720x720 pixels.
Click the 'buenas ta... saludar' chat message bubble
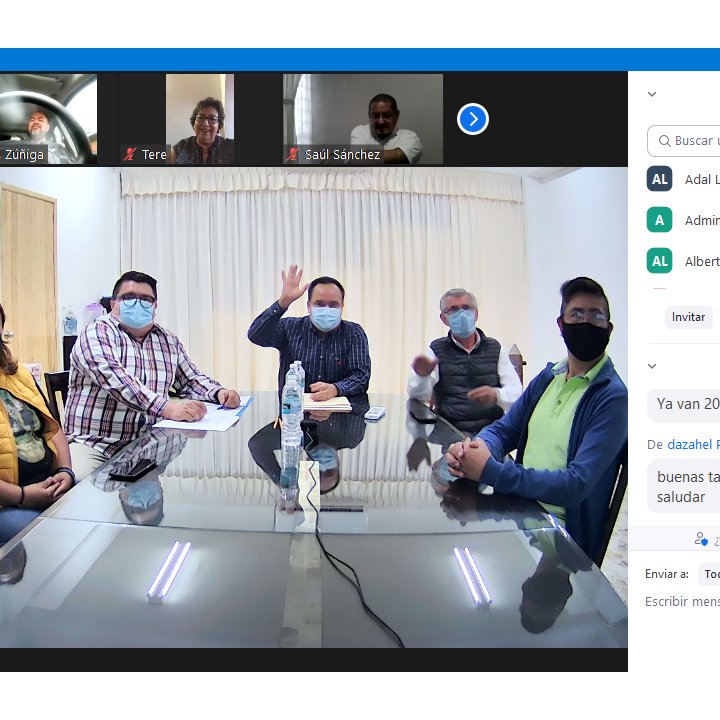pyautogui.click(x=684, y=487)
